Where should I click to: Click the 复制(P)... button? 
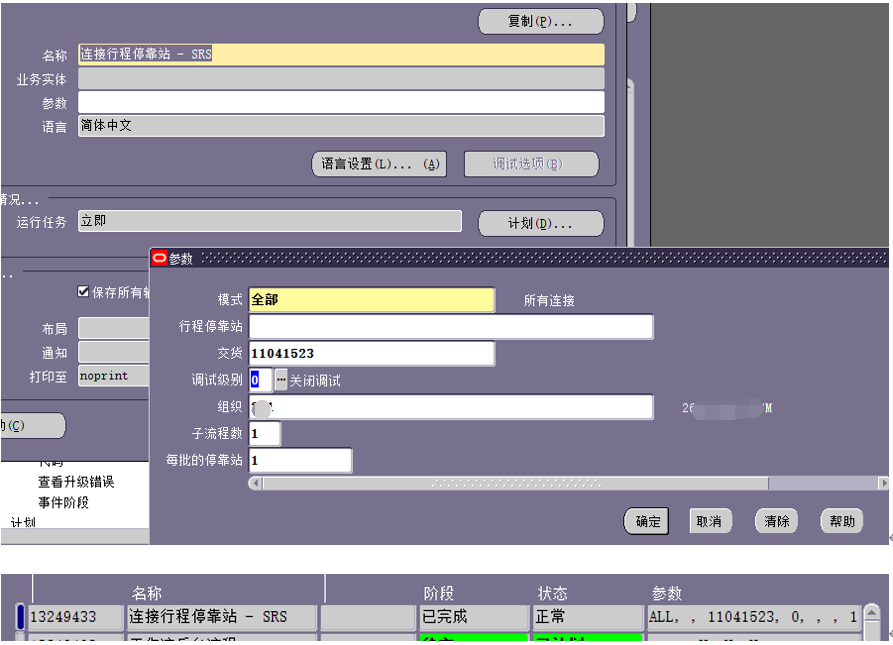(540, 21)
